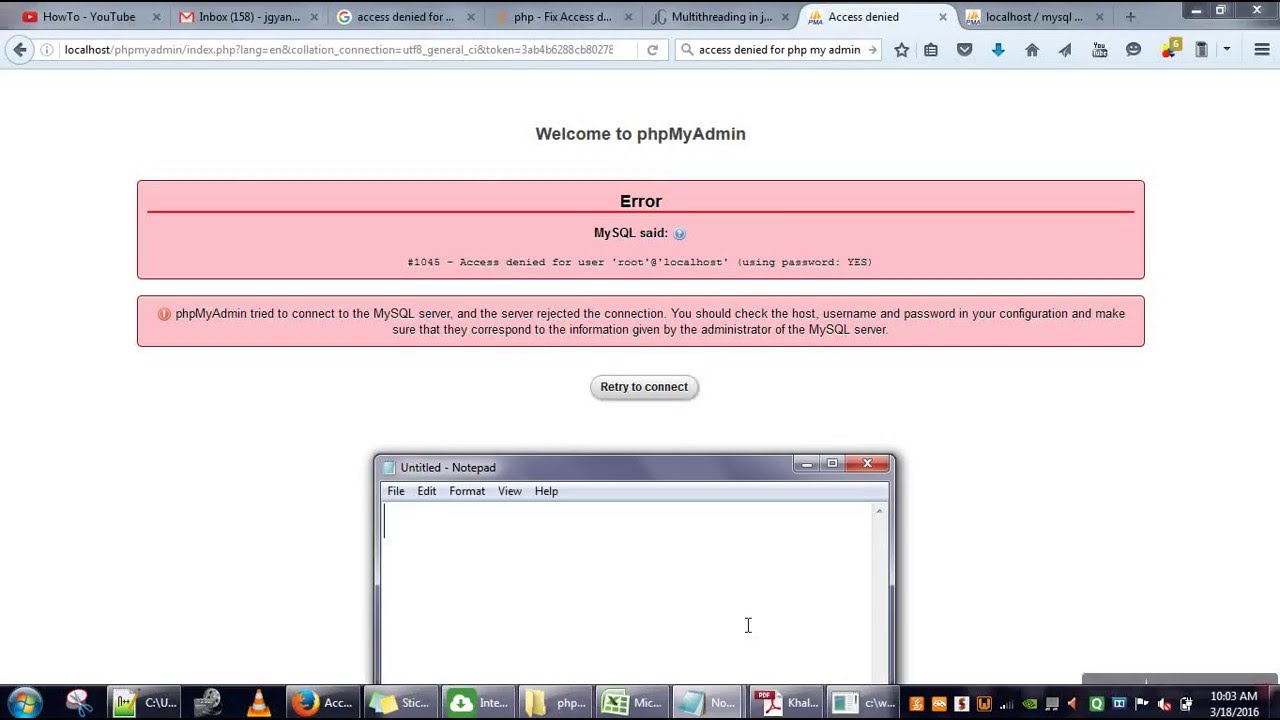
Task: Click the '#1045 - Access denied' error message text
Action: coord(640,262)
